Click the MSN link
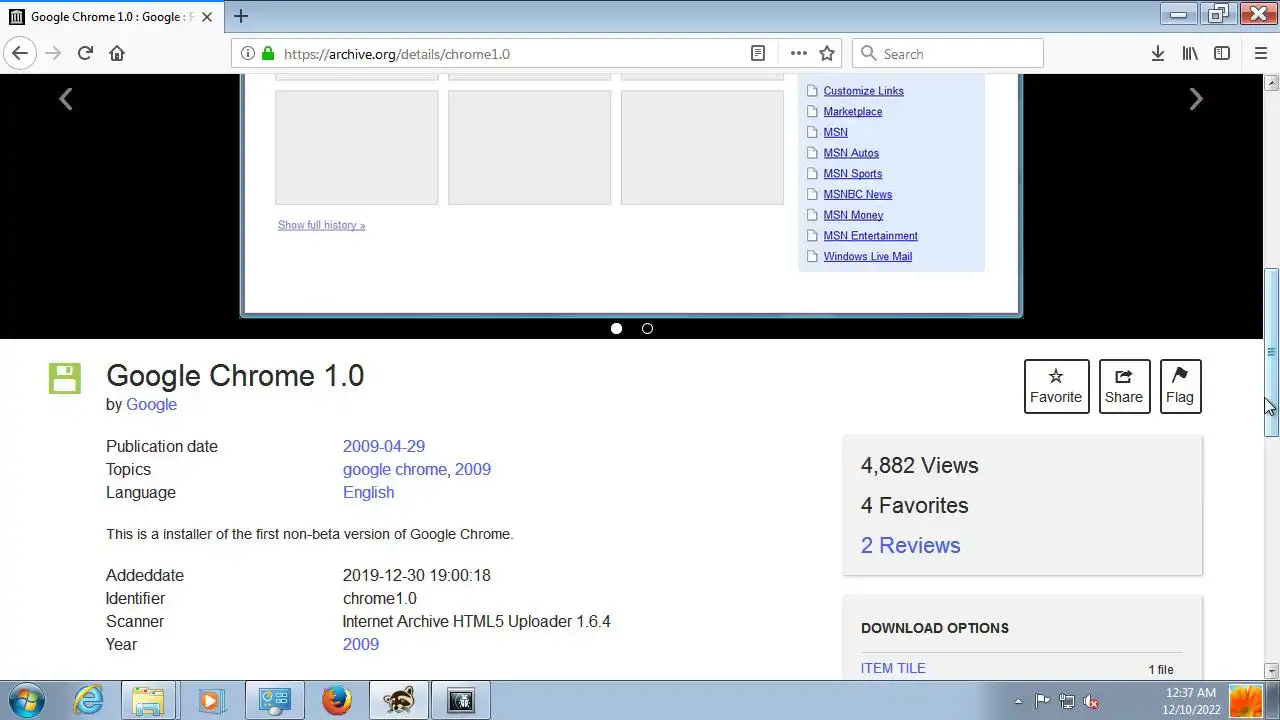 pyautogui.click(x=835, y=132)
